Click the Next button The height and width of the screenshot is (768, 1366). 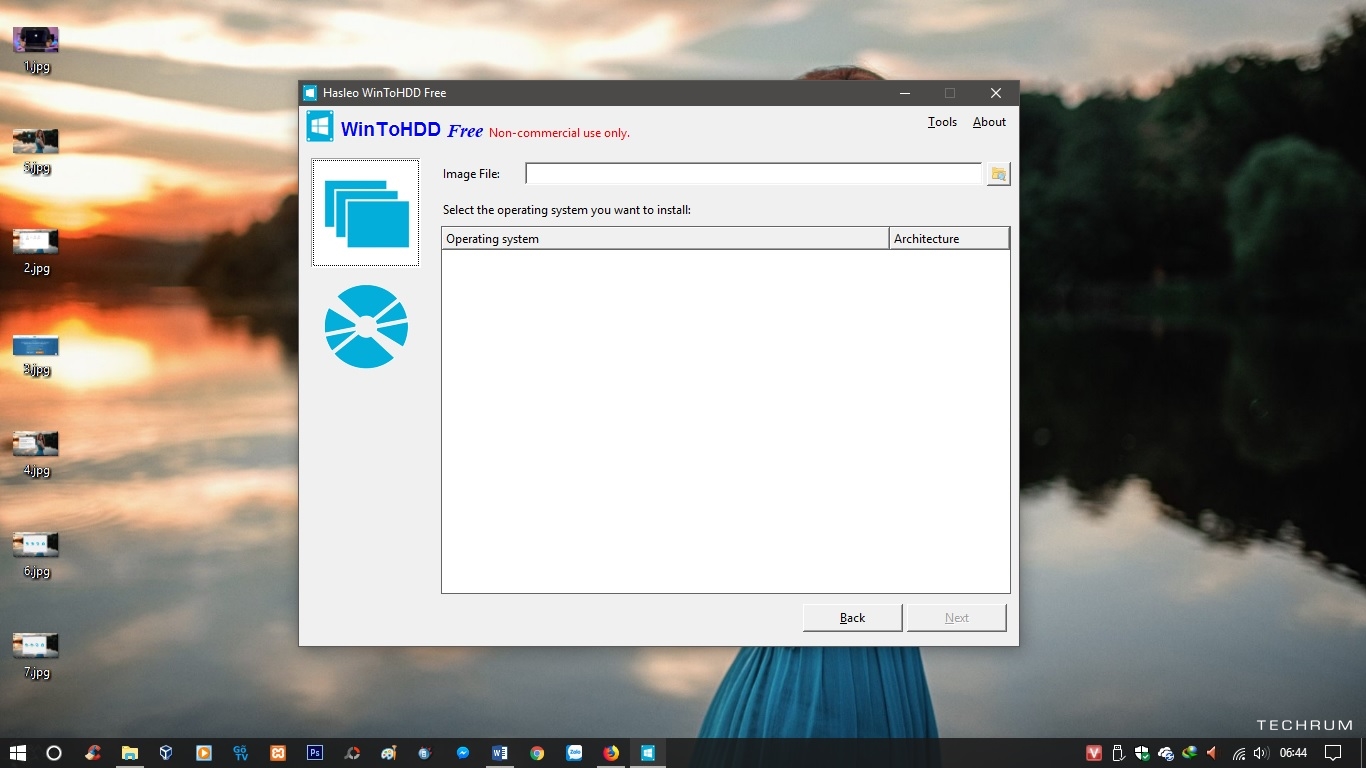(956, 618)
